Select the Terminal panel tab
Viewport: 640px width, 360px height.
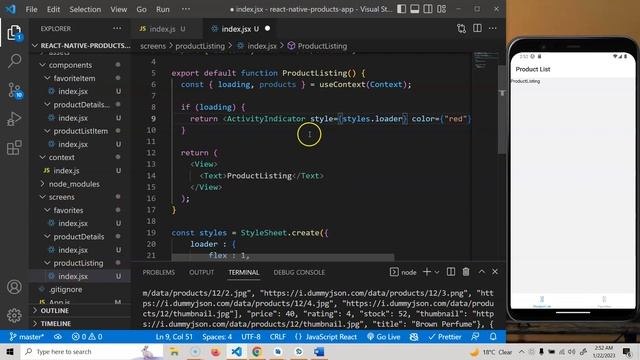pyautogui.click(x=244, y=272)
